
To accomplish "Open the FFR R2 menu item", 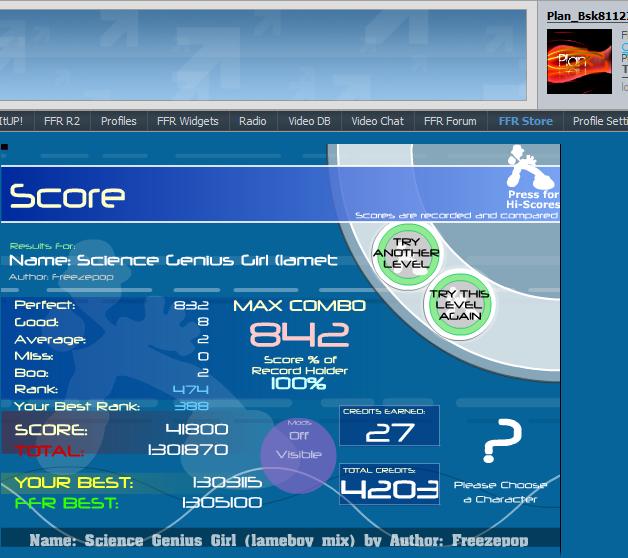I will click(62, 121).
